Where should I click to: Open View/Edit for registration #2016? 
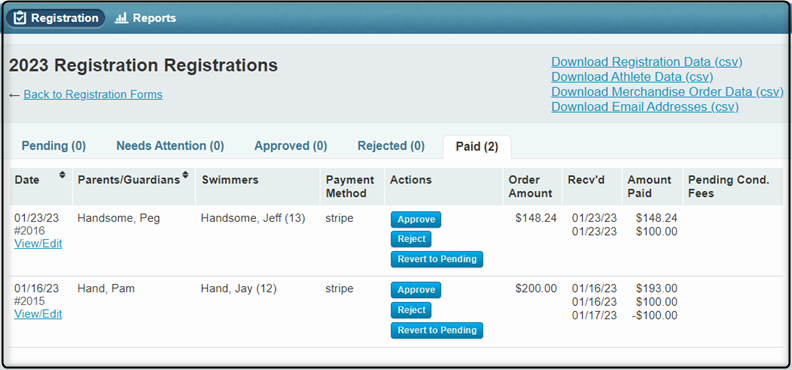(x=38, y=244)
